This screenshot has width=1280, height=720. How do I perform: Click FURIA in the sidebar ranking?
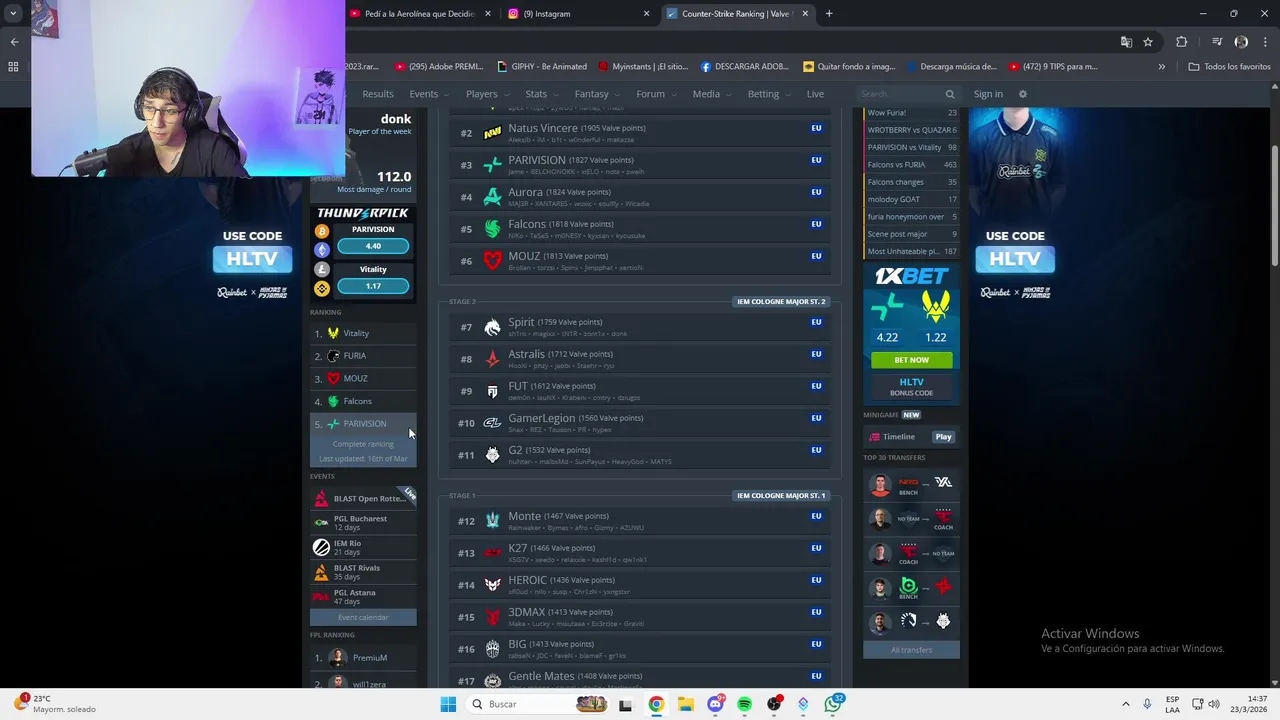pos(363,356)
